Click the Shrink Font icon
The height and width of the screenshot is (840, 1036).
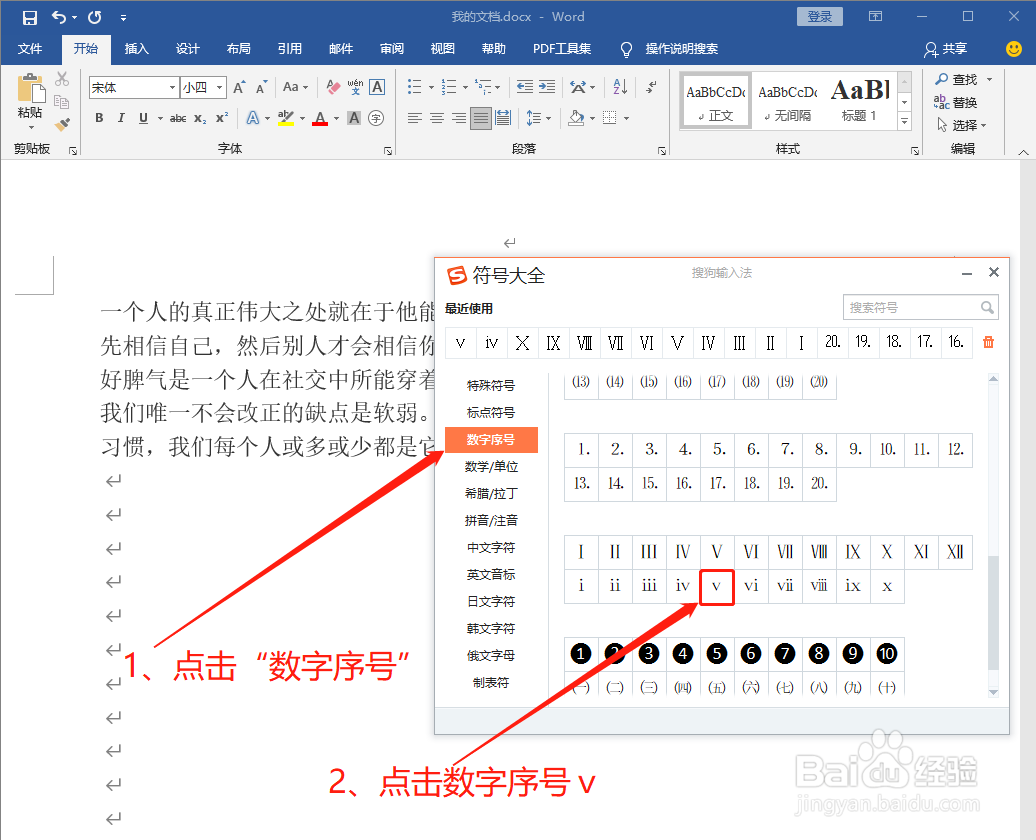[261, 87]
